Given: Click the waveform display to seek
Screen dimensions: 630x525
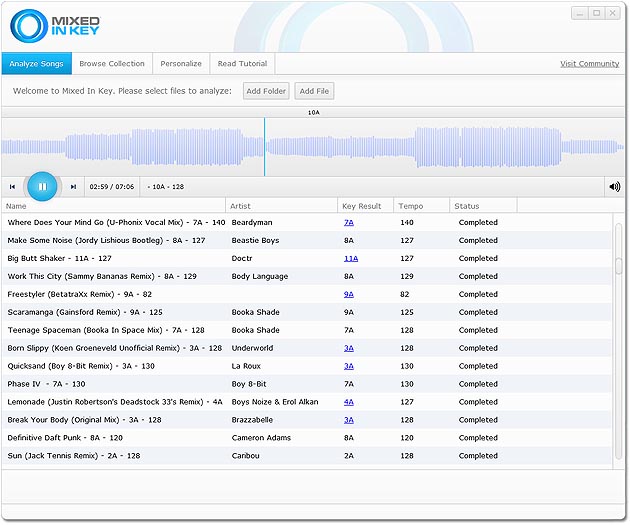Looking at the screenshot, I should click(x=313, y=147).
